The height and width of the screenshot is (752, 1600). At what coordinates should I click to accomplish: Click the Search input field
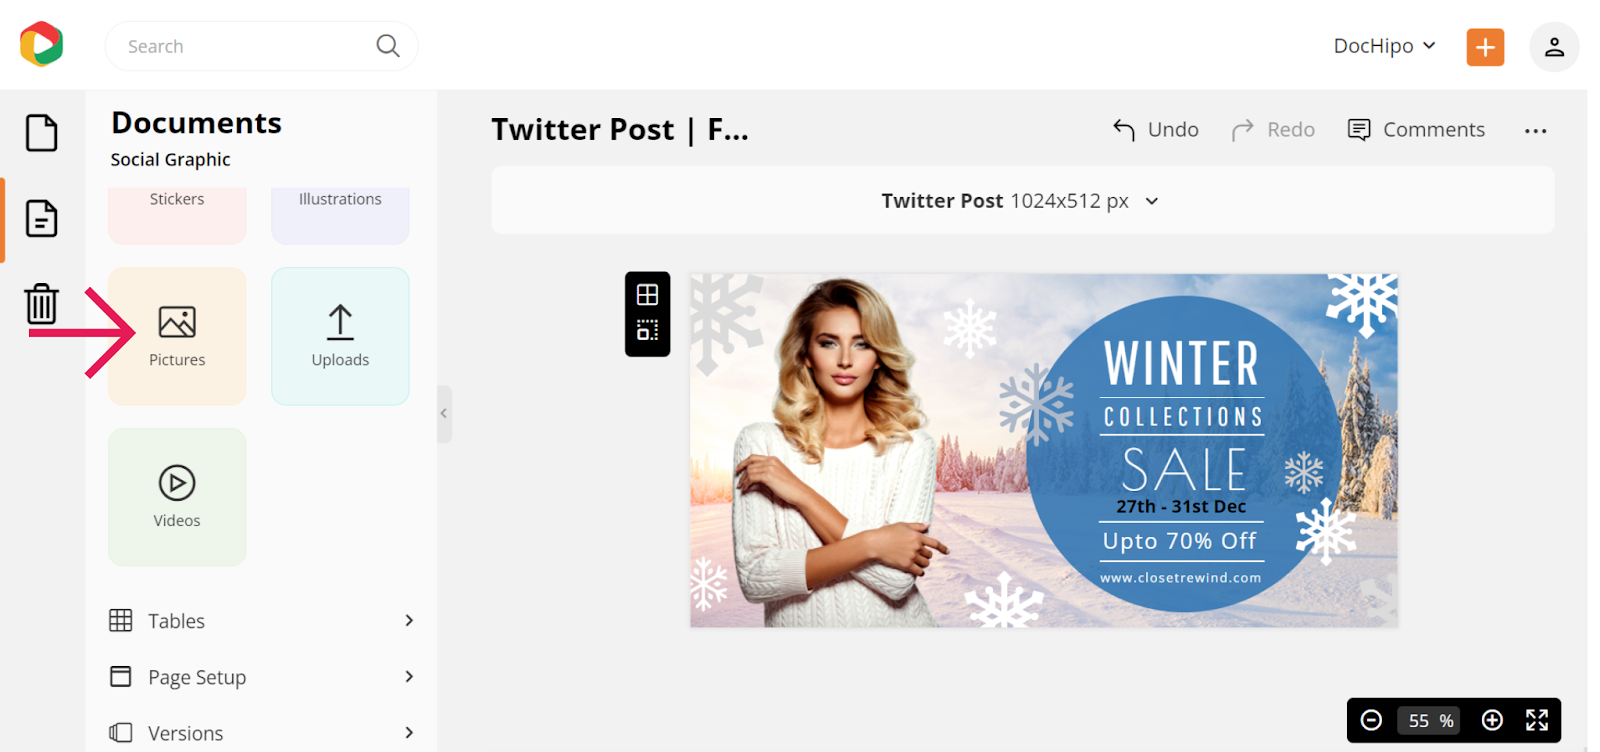point(261,46)
